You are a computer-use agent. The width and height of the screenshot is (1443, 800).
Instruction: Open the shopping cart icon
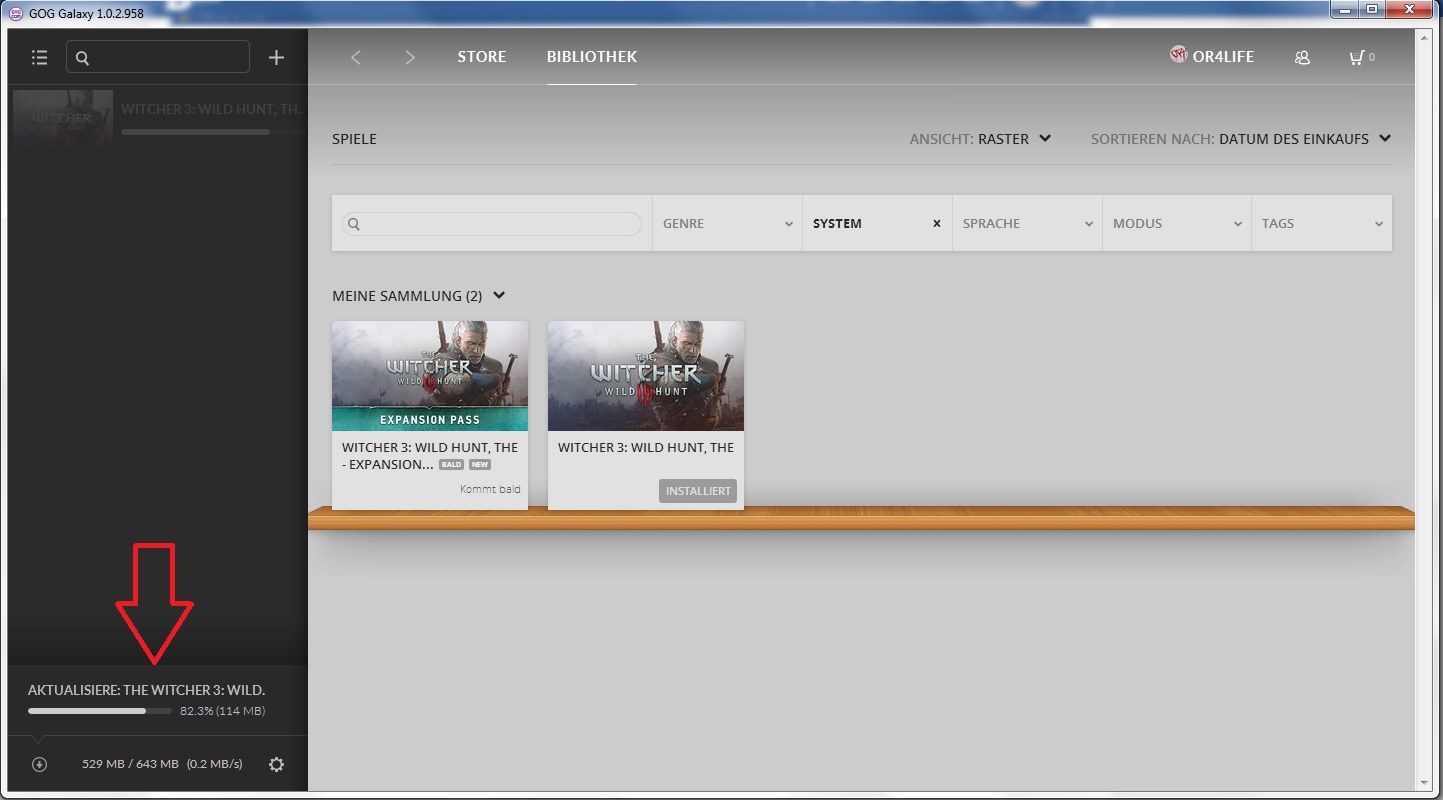tap(1356, 57)
